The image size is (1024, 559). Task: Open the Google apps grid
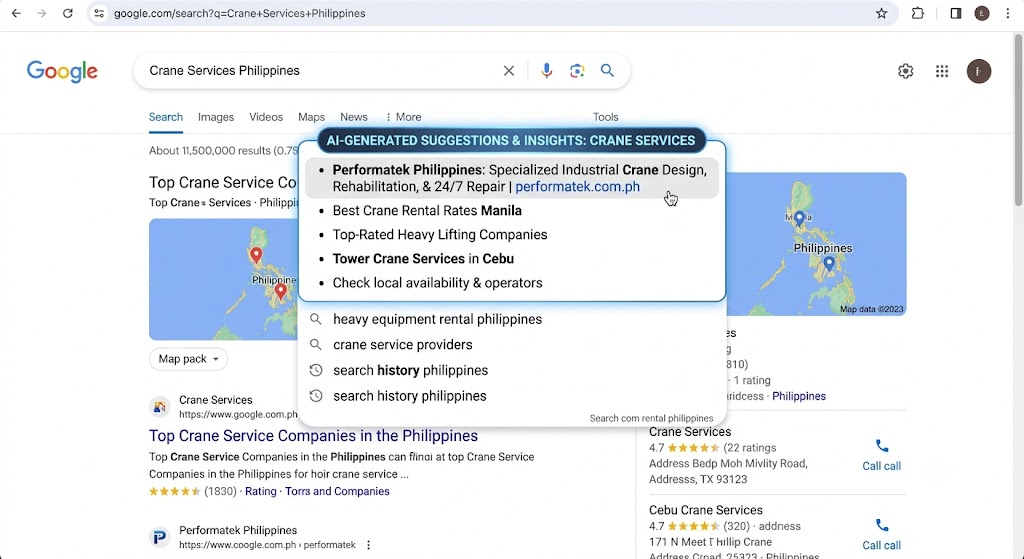pos(942,71)
